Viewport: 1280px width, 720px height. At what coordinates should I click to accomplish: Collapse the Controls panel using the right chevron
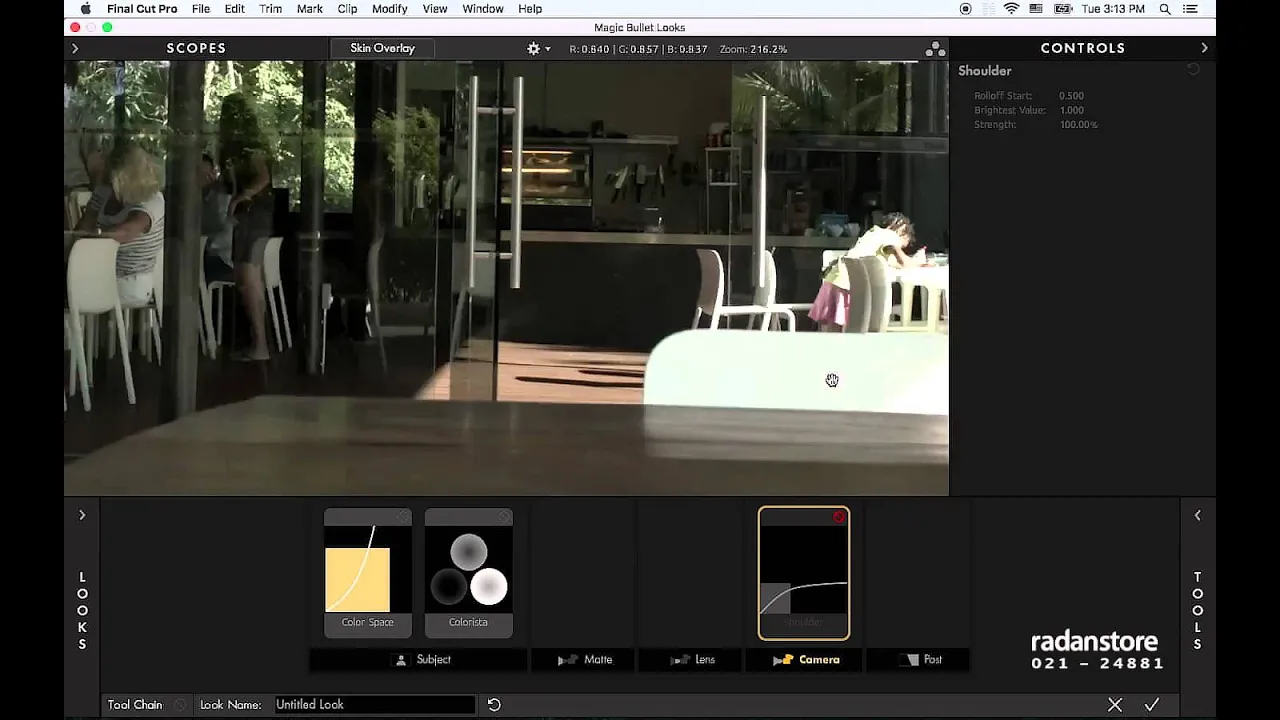click(x=1204, y=48)
